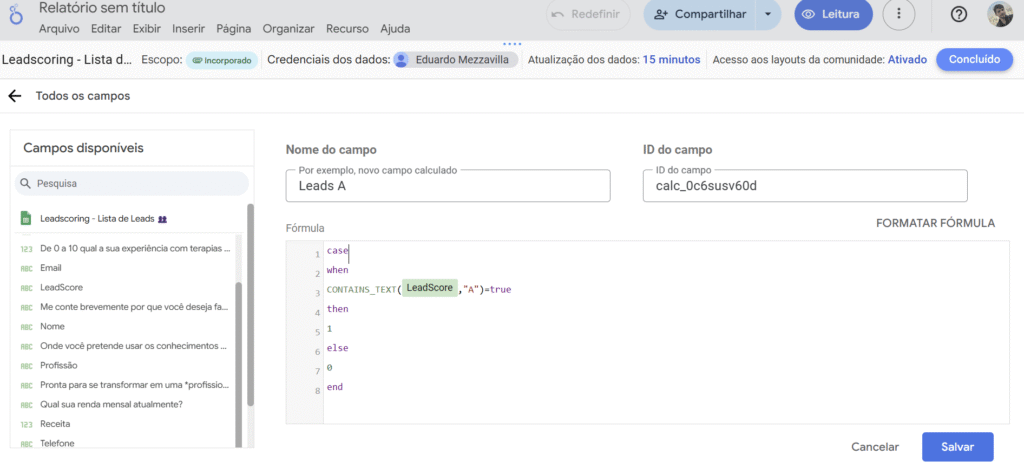
Task: Click the Ativado community layouts toggle
Action: click(907, 60)
